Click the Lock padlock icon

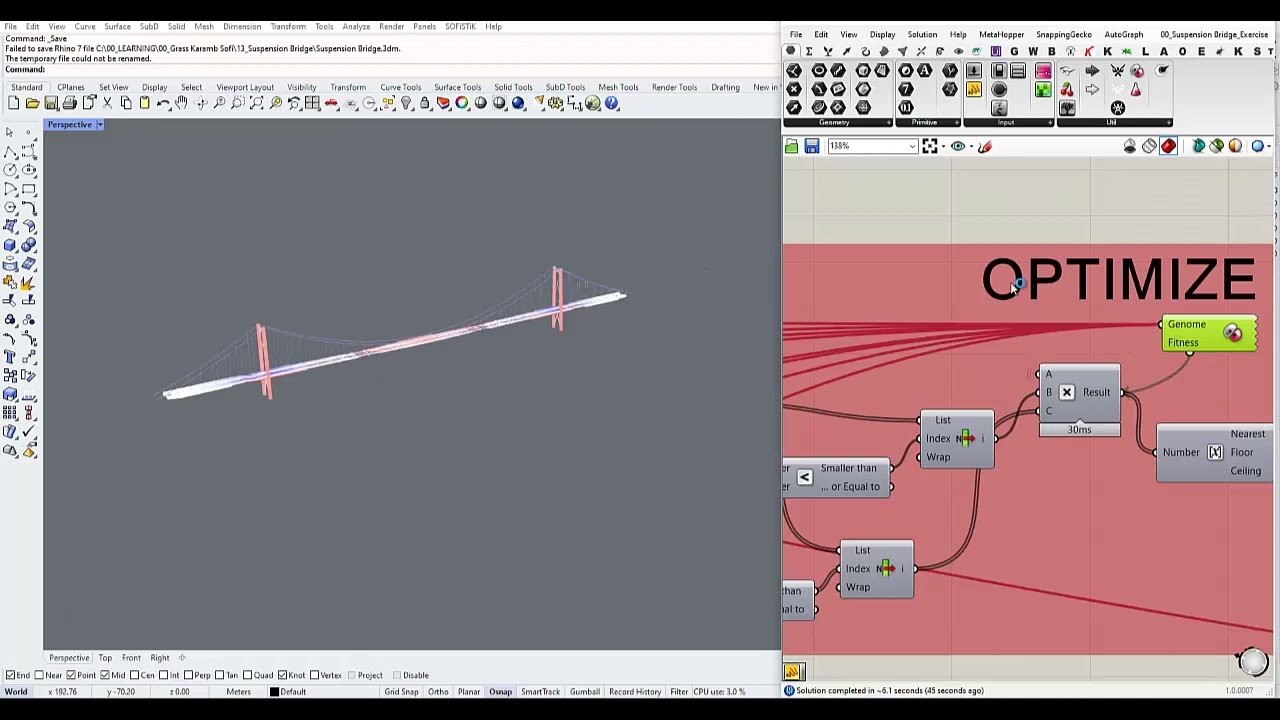(x=425, y=103)
